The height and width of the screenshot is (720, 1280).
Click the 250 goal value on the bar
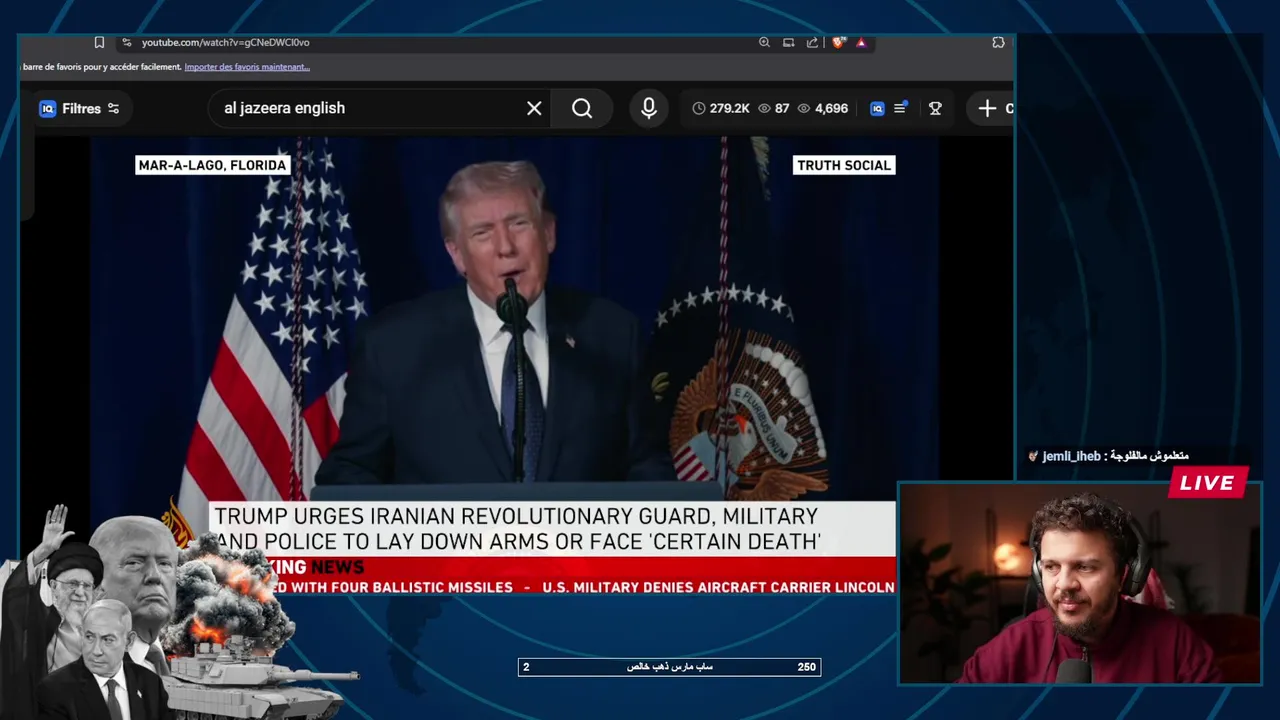tap(806, 667)
